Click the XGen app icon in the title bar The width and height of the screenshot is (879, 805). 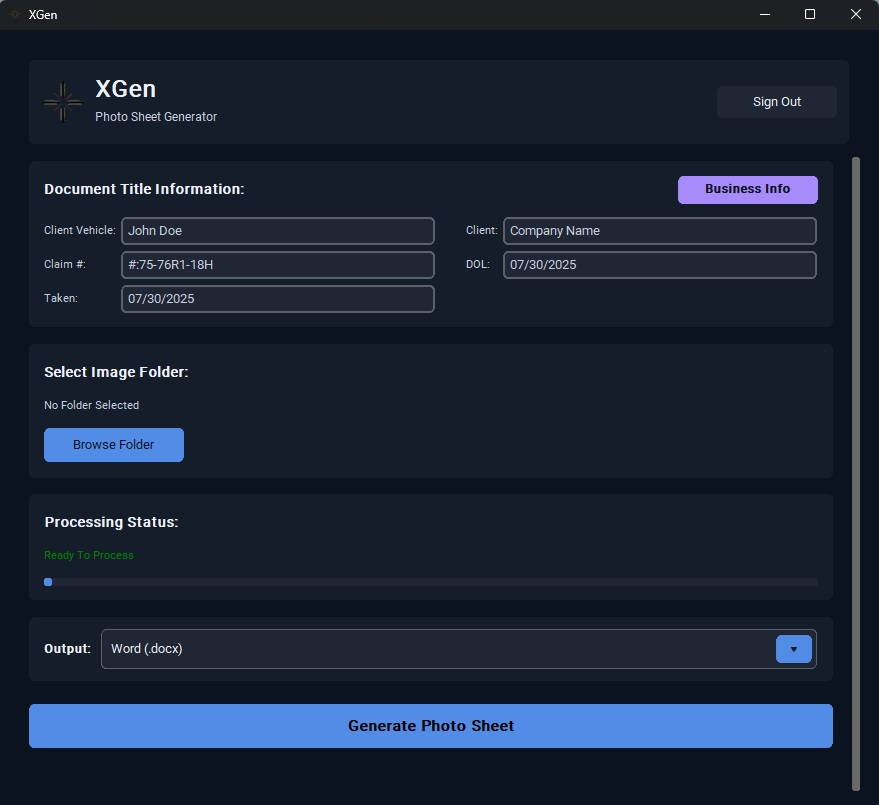[14, 14]
